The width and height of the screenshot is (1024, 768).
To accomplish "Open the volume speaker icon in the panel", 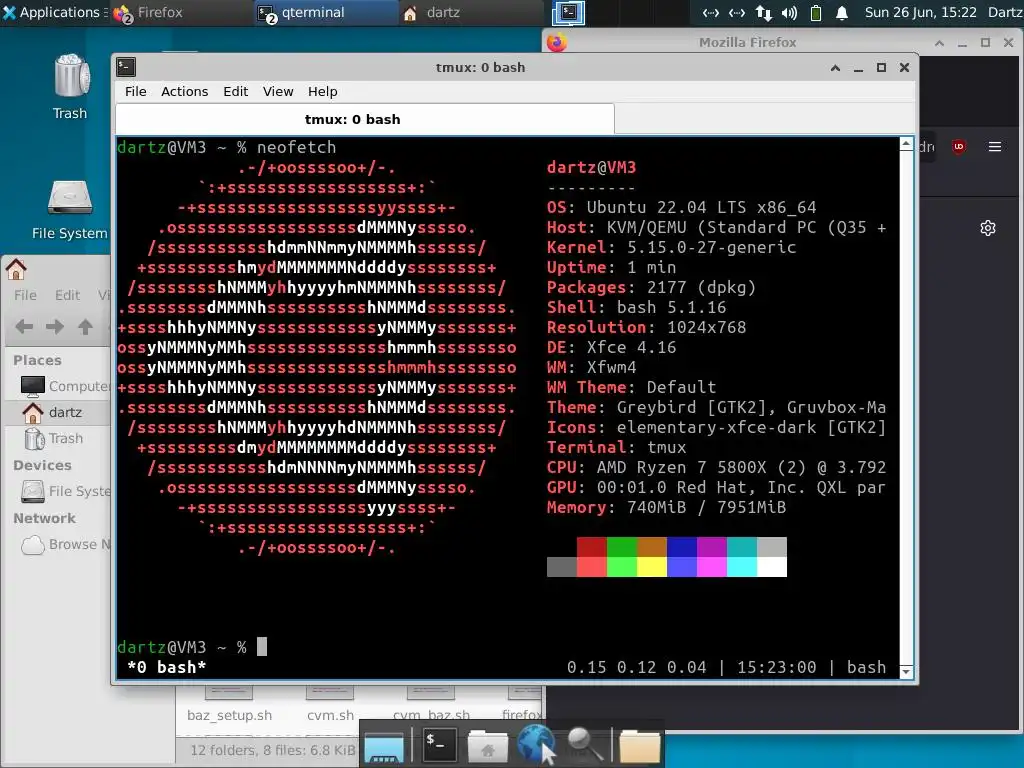I will pos(790,12).
